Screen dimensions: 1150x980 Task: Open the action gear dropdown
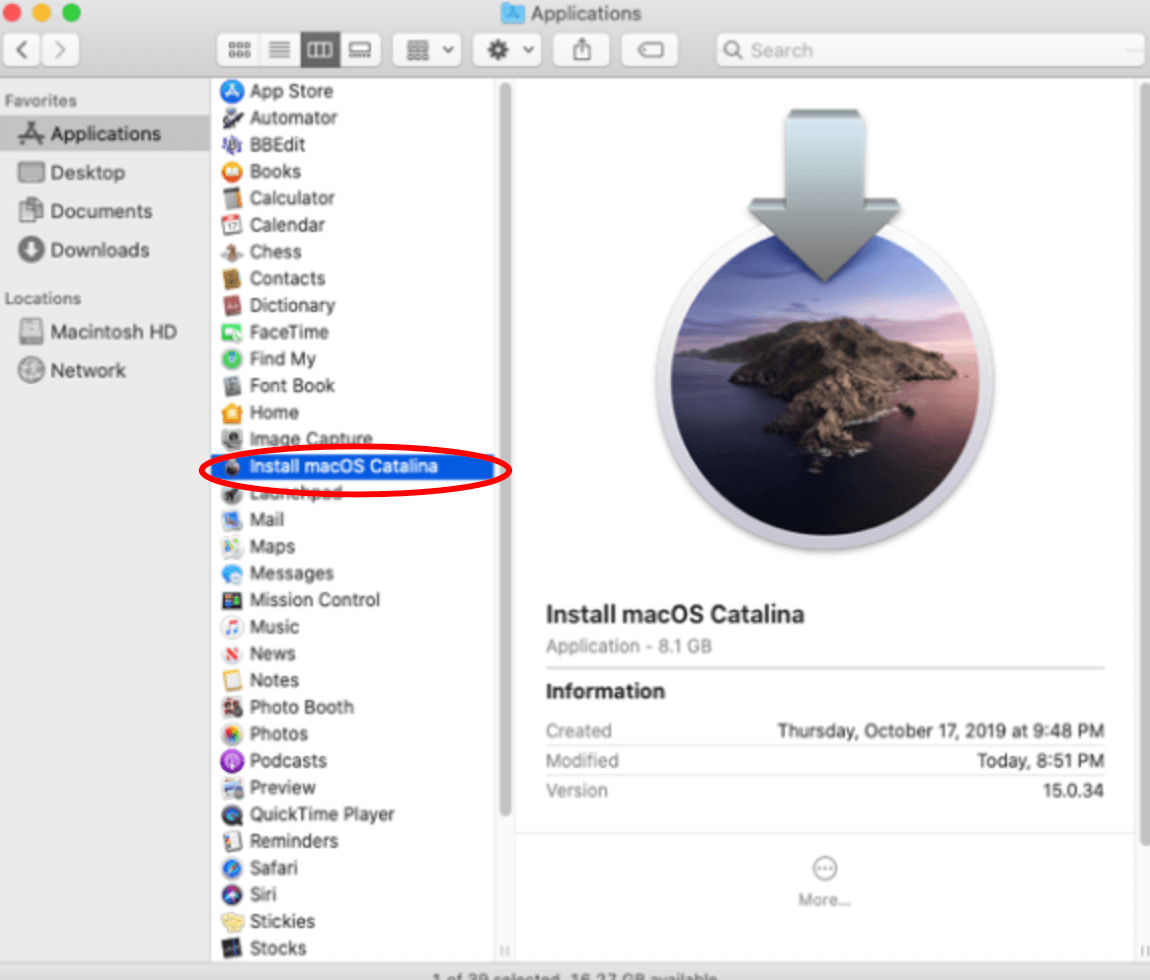tap(506, 49)
